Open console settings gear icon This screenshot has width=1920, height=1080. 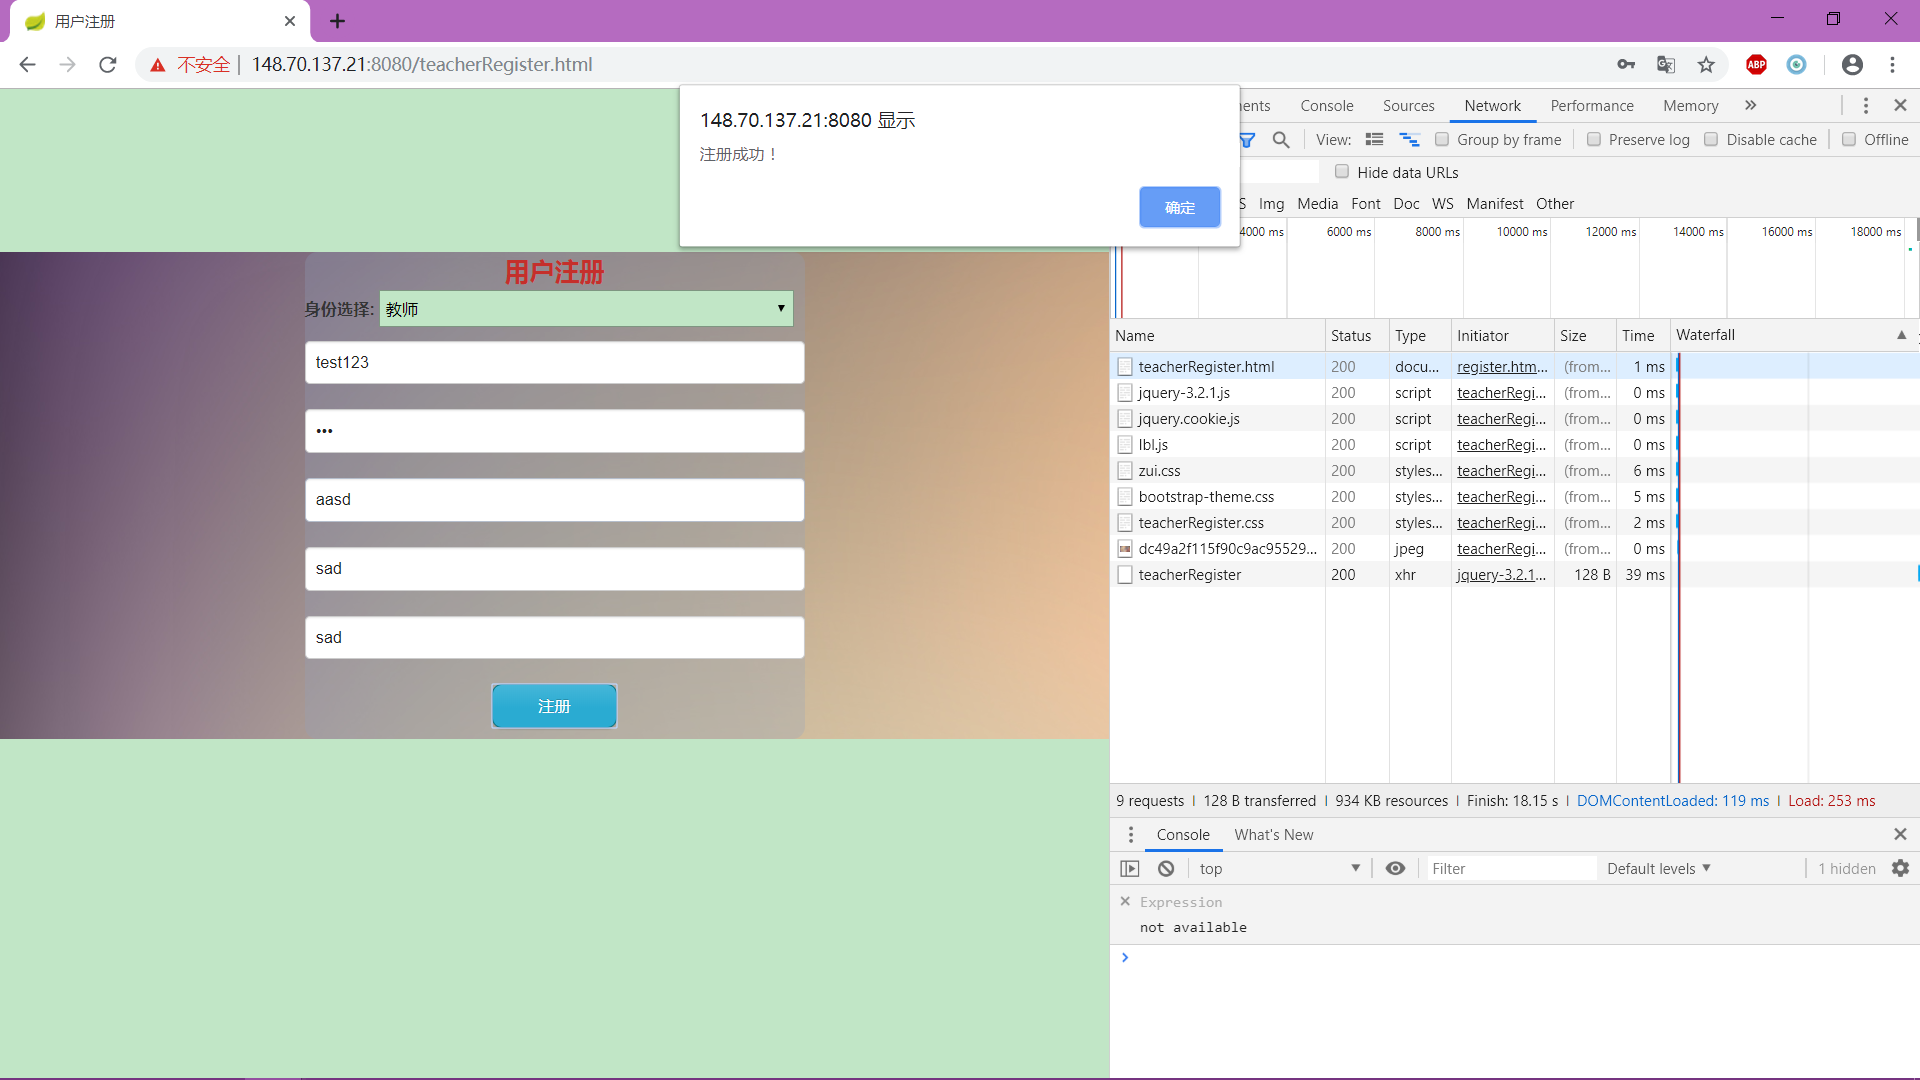(x=1900, y=868)
